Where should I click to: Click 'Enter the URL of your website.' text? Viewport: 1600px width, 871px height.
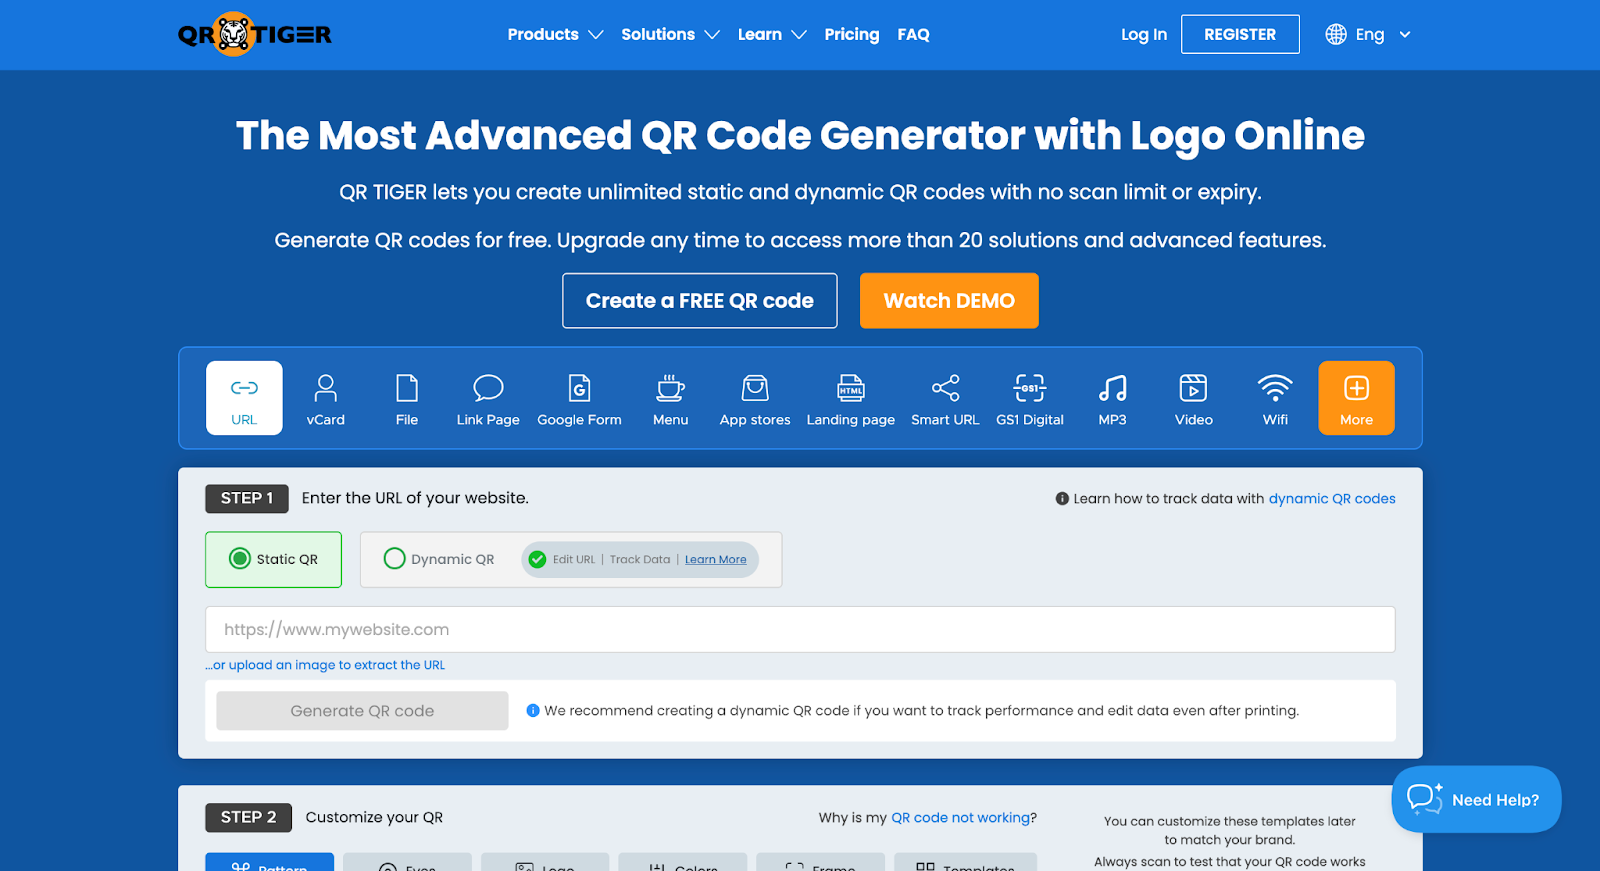click(415, 498)
